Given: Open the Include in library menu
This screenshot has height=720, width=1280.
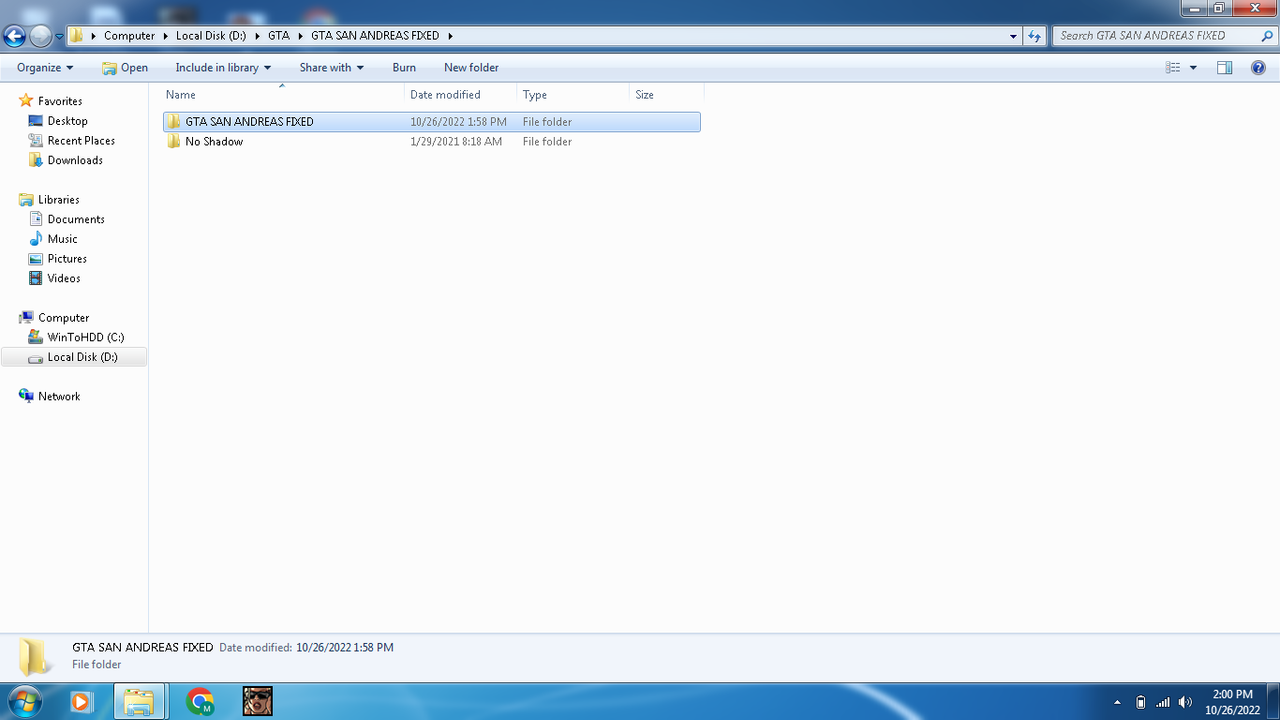Looking at the screenshot, I should click(x=223, y=68).
